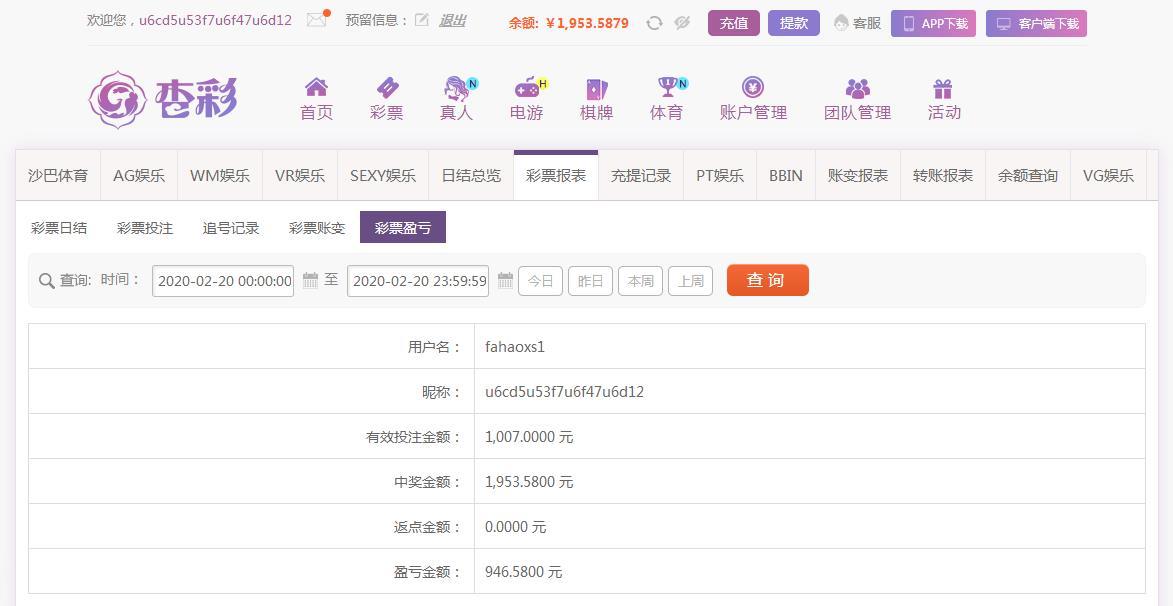Viewport: 1173px width, 606px height.
Task: Click the 充值 recharge button
Action: (x=734, y=23)
